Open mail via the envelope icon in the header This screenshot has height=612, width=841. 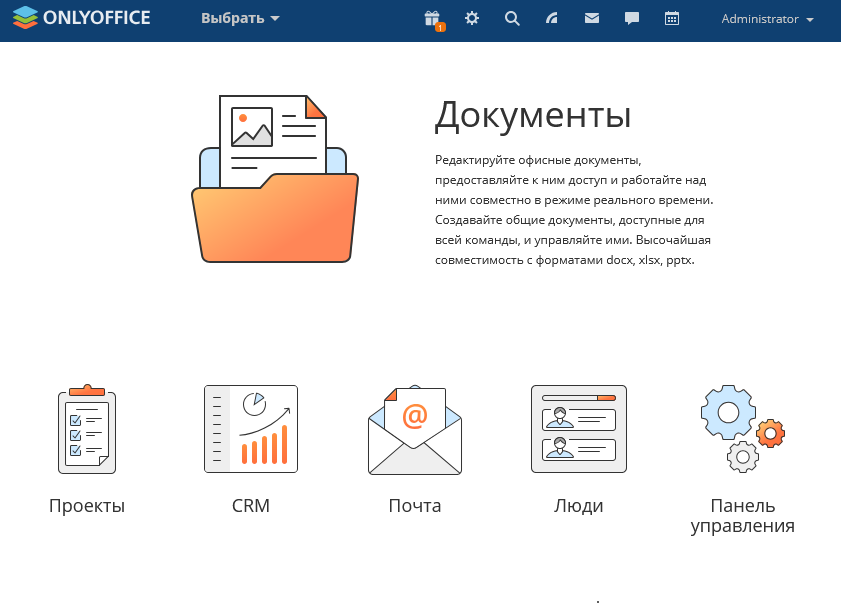pyautogui.click(x=592, y=19)
